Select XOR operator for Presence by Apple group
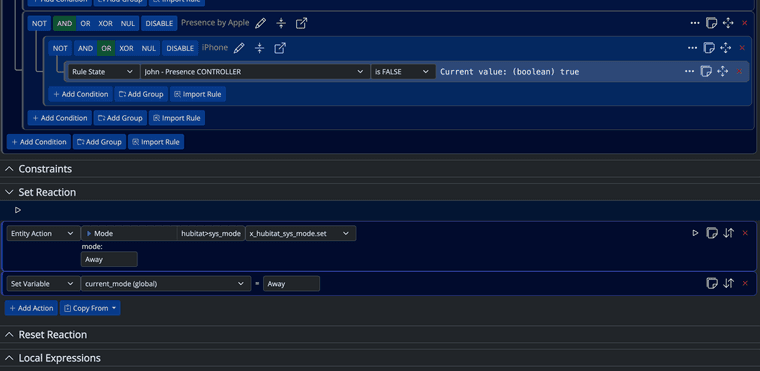This screenshot has height=371, width=760. [106, 23]
